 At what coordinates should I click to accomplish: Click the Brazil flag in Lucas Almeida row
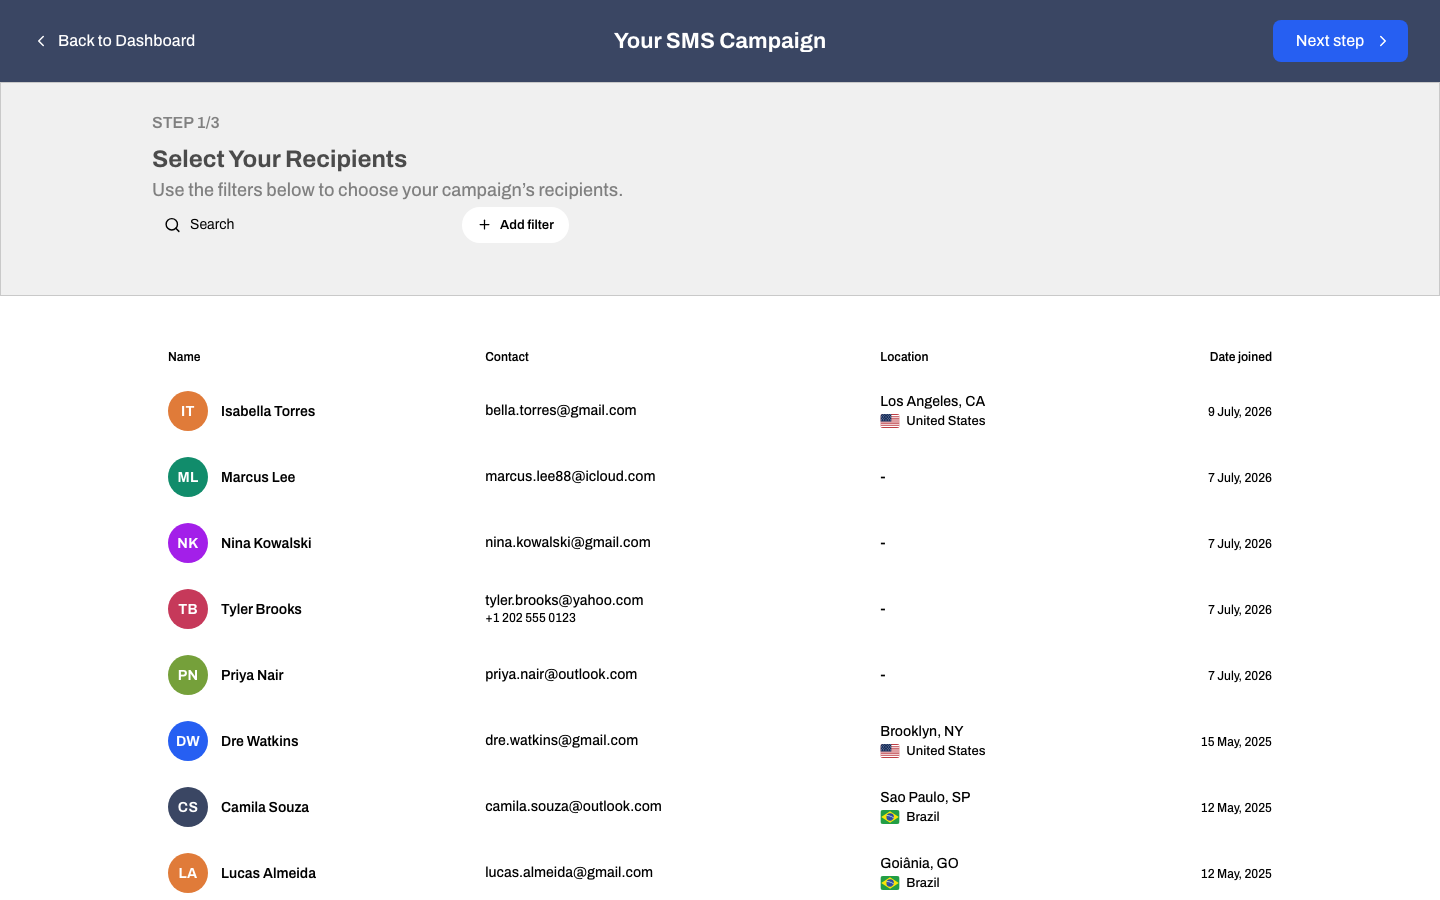pyautogui.click(x=890, y=883)
